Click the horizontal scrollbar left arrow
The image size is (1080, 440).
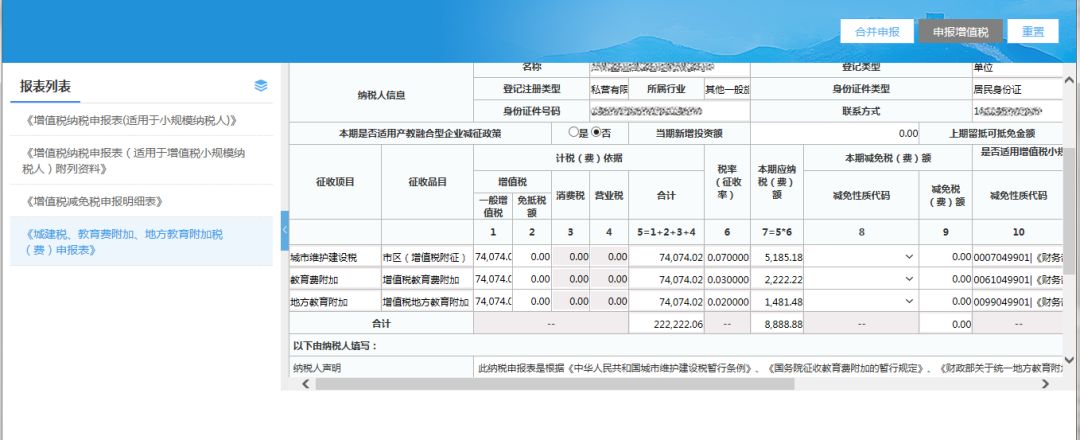click(305, 383)
